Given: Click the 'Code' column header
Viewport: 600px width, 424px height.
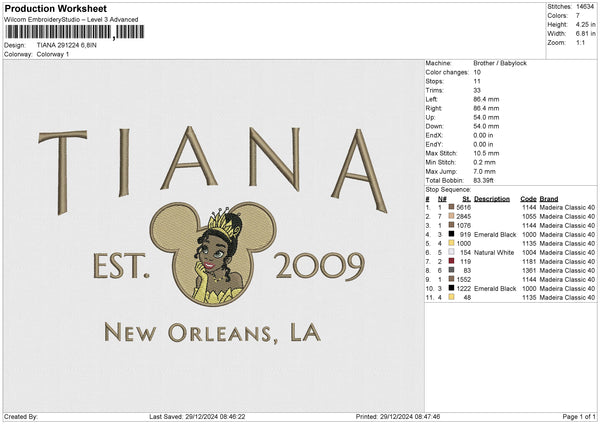Looking at the screenshot, I should (528, 199).
